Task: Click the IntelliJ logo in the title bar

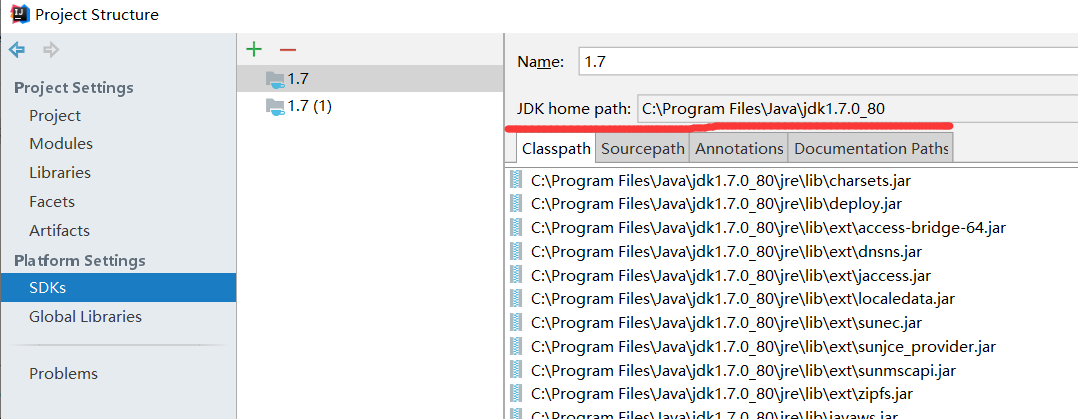Action: 19,14
